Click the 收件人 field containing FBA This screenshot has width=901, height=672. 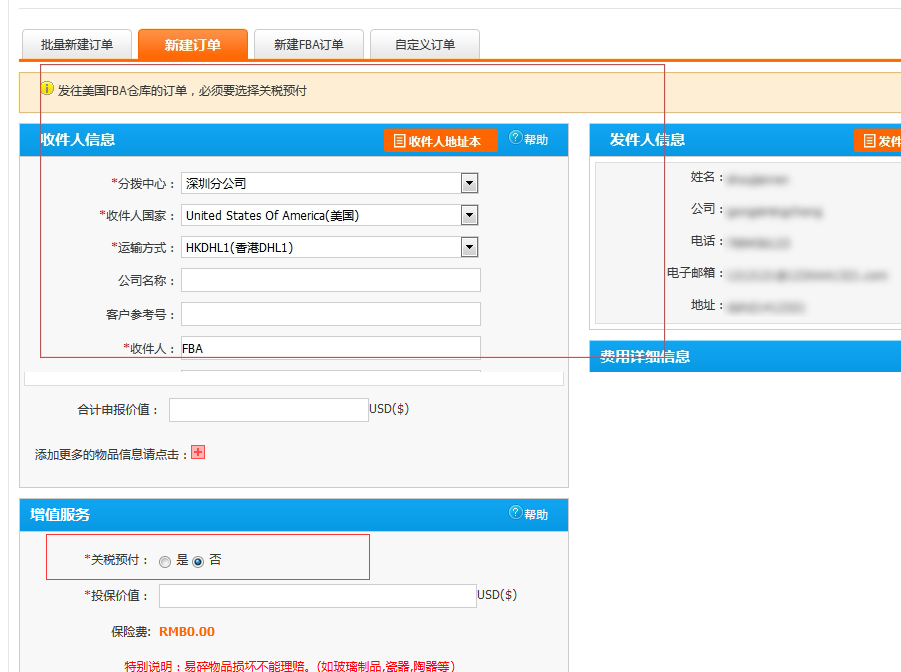point(330,348)
